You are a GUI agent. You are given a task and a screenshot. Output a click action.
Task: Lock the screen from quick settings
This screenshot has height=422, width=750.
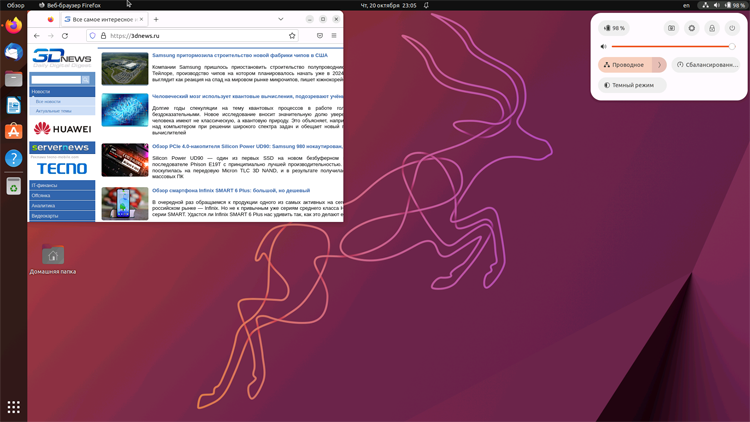coord(712,28)
